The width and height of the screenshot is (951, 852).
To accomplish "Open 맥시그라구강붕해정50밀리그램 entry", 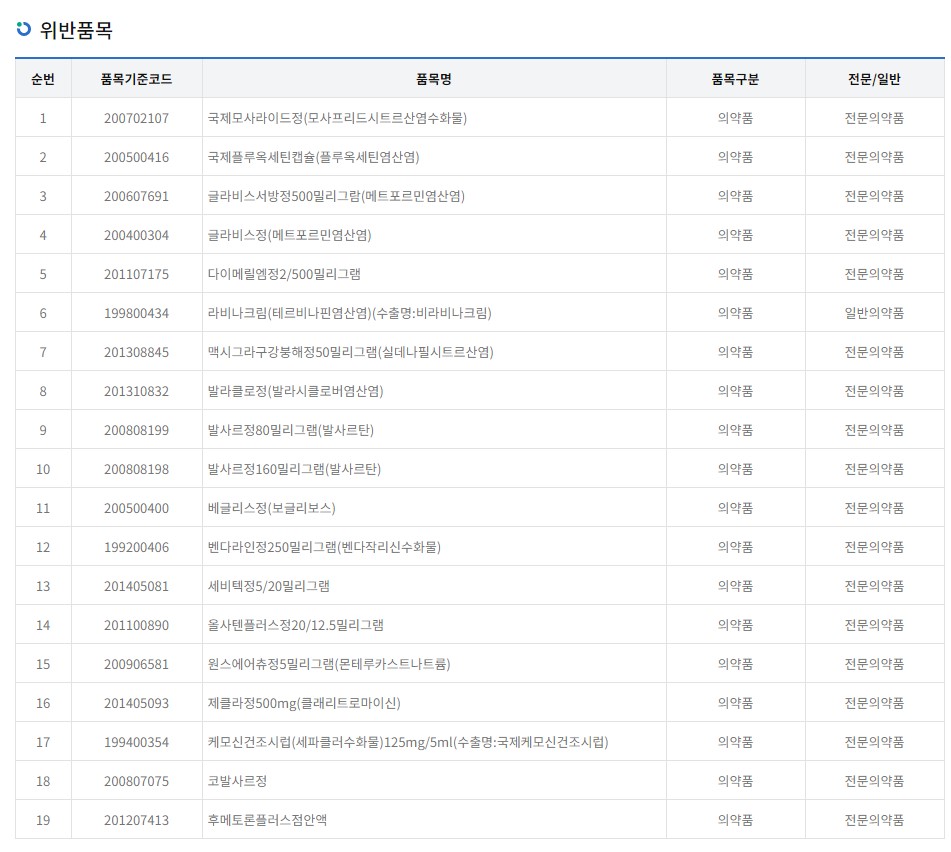I will (x=350, y=352).
